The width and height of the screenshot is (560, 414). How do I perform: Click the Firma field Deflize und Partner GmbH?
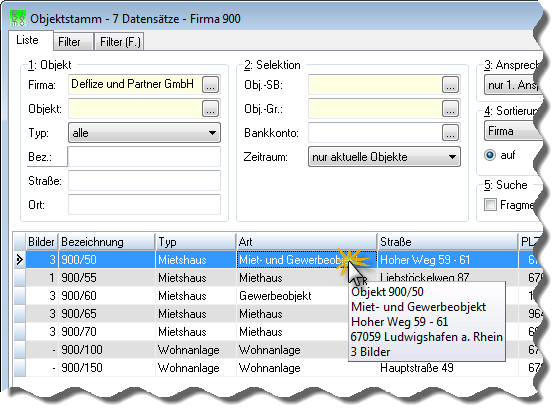pyautogui.click(x=135, y=85)
